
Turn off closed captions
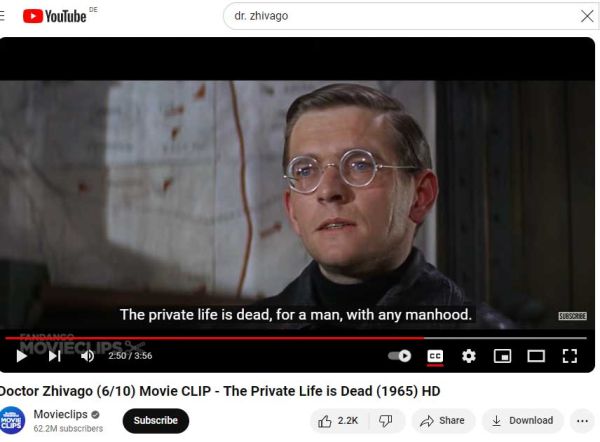coord(435,356)
